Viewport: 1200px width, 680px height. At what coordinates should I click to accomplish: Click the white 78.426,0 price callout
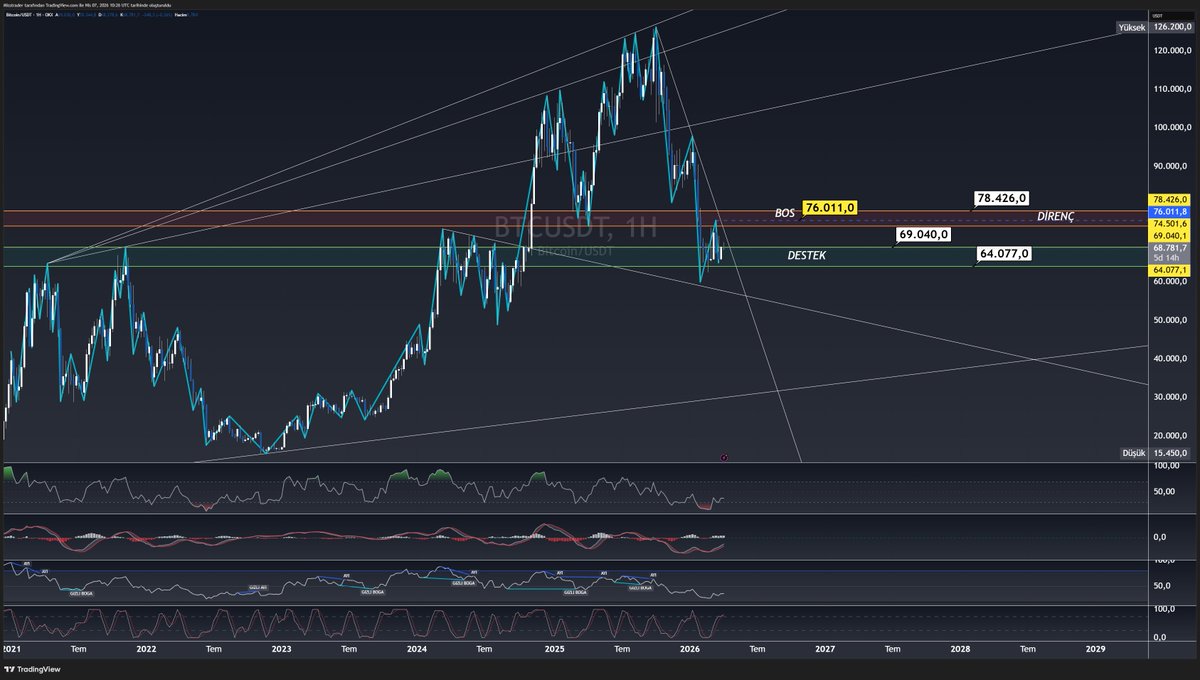pos(1002,198)
